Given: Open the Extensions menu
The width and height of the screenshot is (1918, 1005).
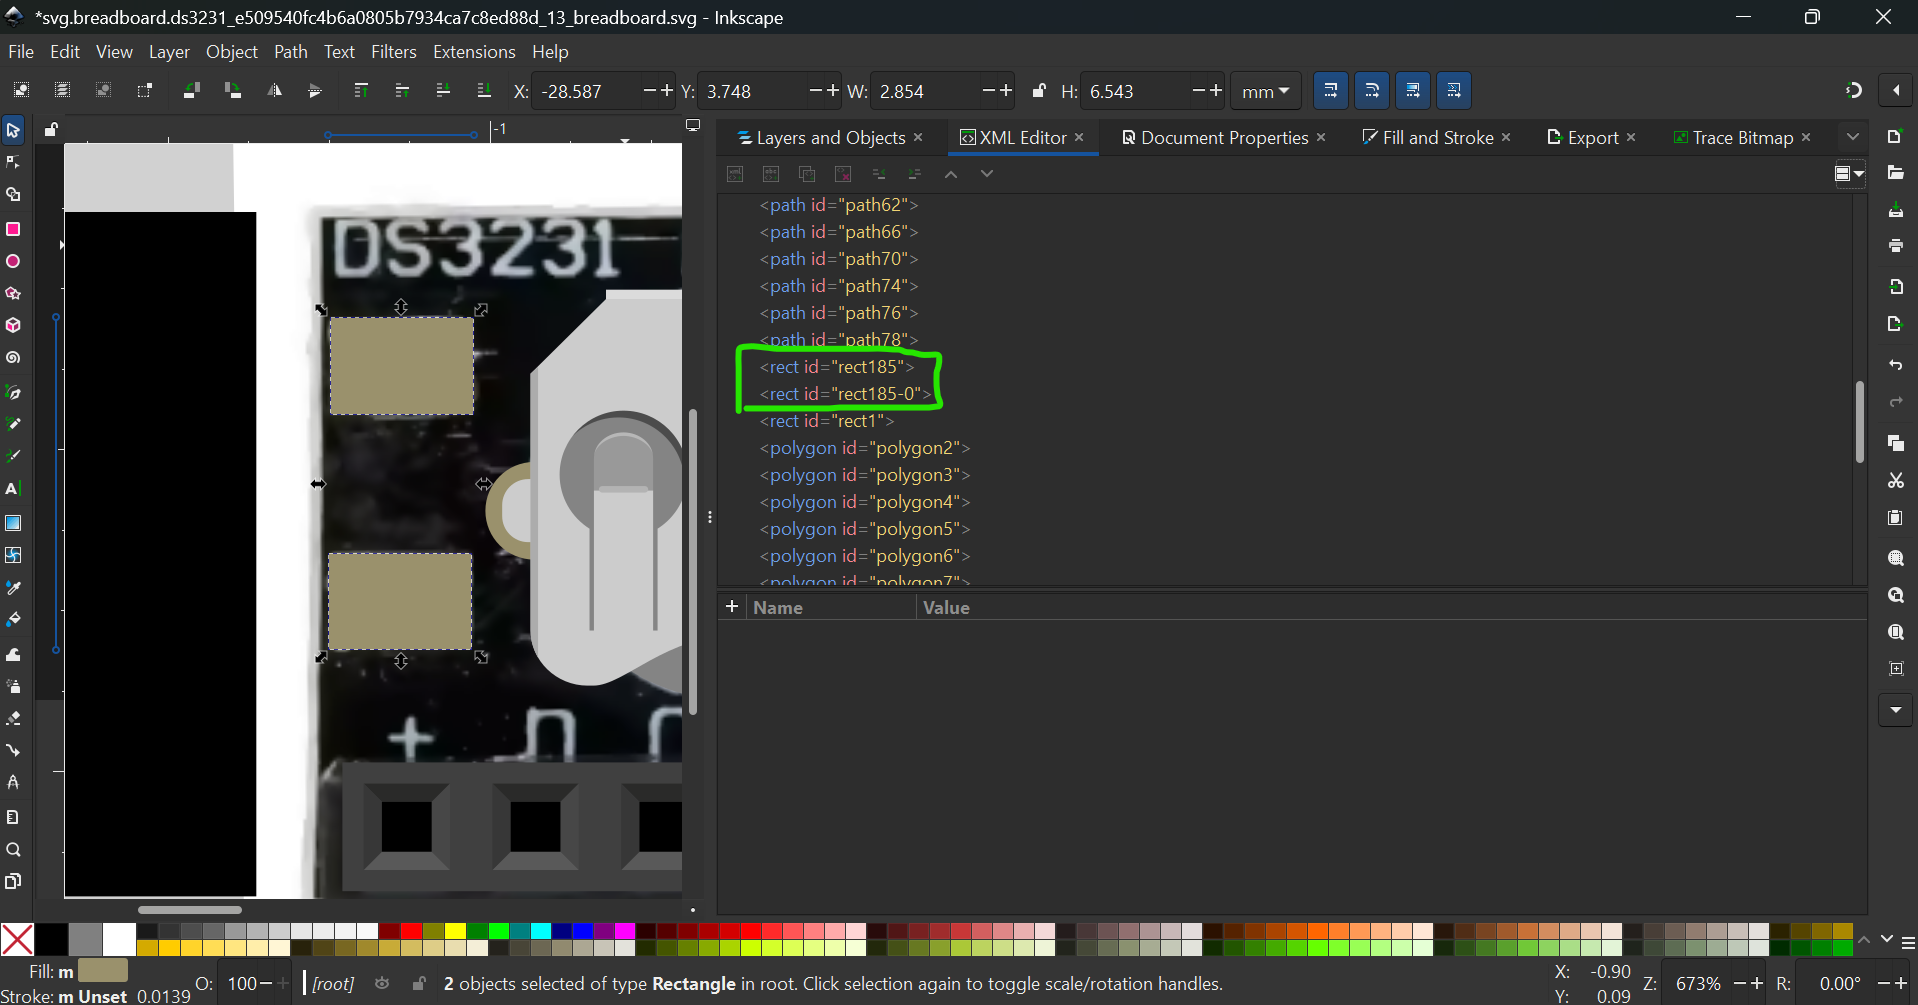Looking at the screenshot, I should 474,52.
